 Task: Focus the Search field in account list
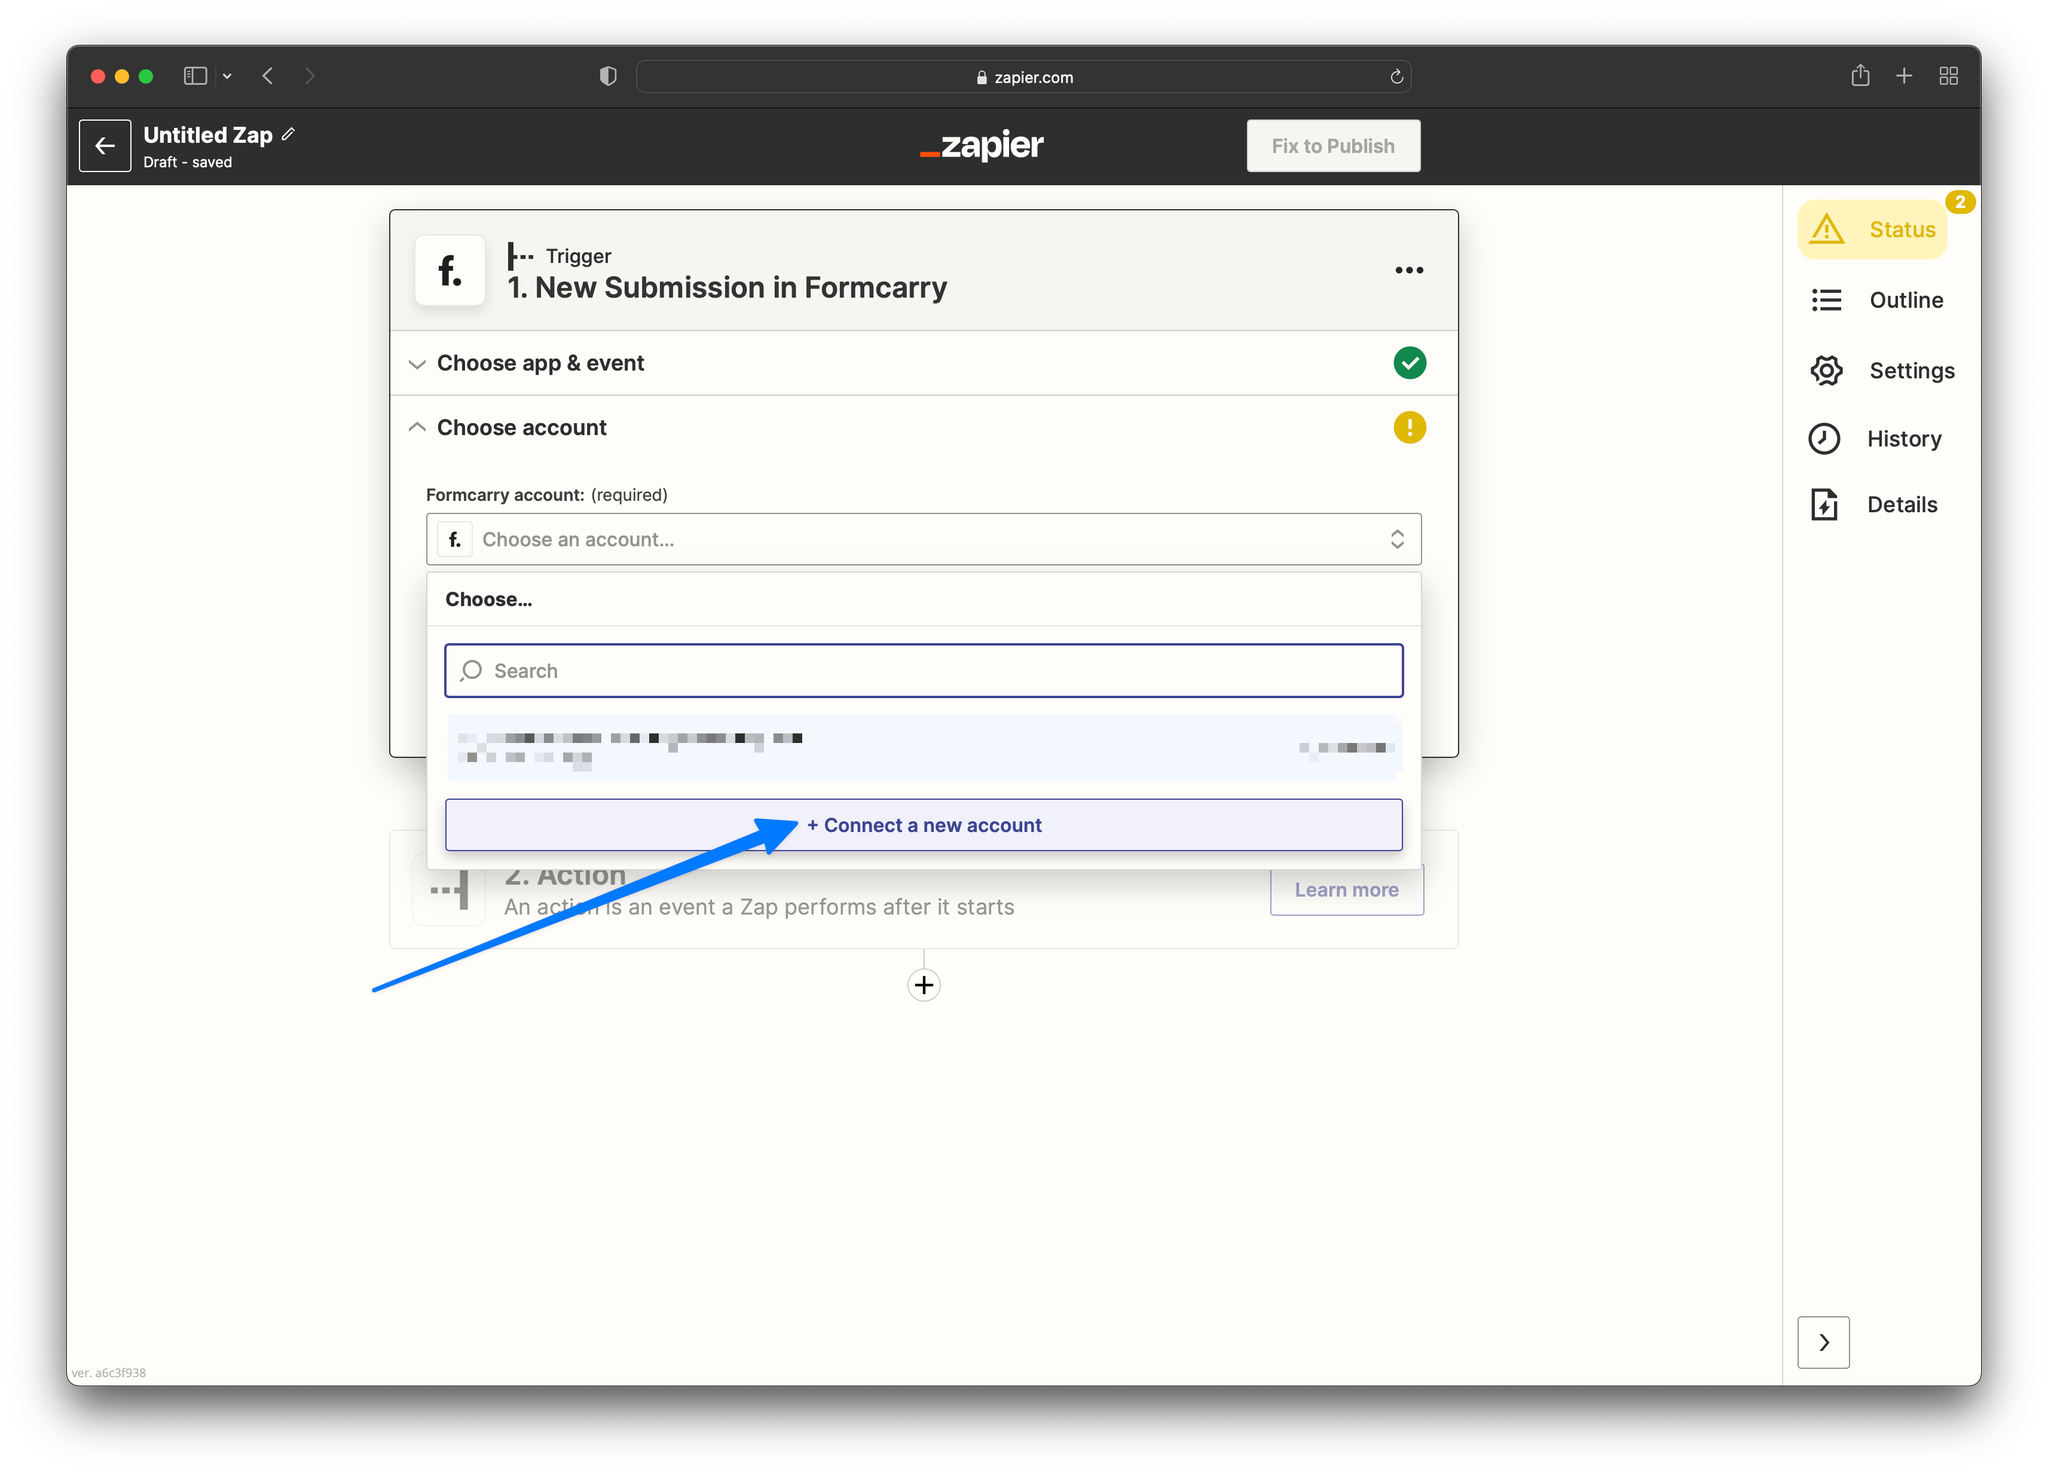point(923,671)
